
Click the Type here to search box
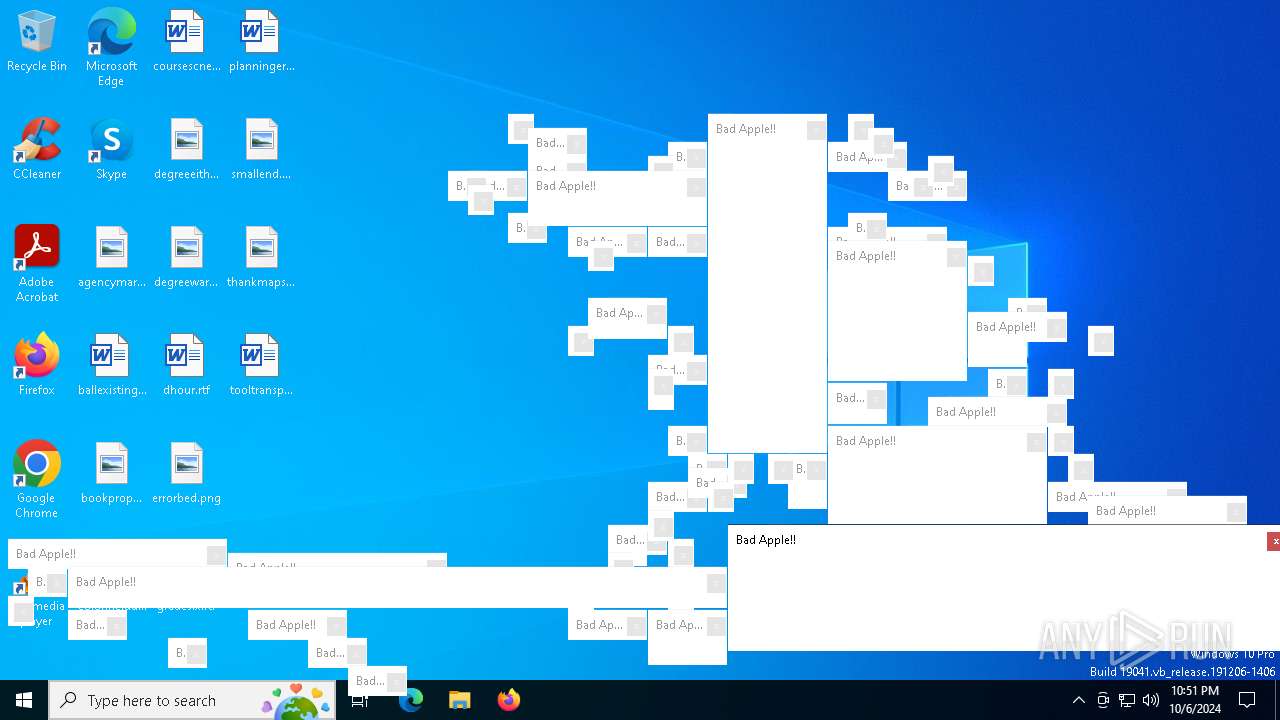[192, 700]
